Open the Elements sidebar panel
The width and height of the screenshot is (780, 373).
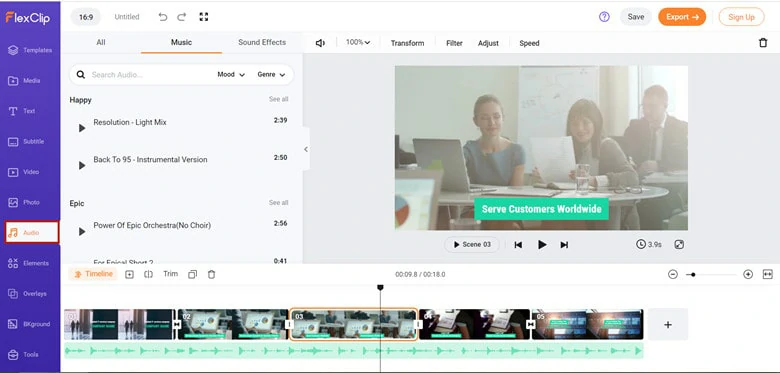point(30,263)
